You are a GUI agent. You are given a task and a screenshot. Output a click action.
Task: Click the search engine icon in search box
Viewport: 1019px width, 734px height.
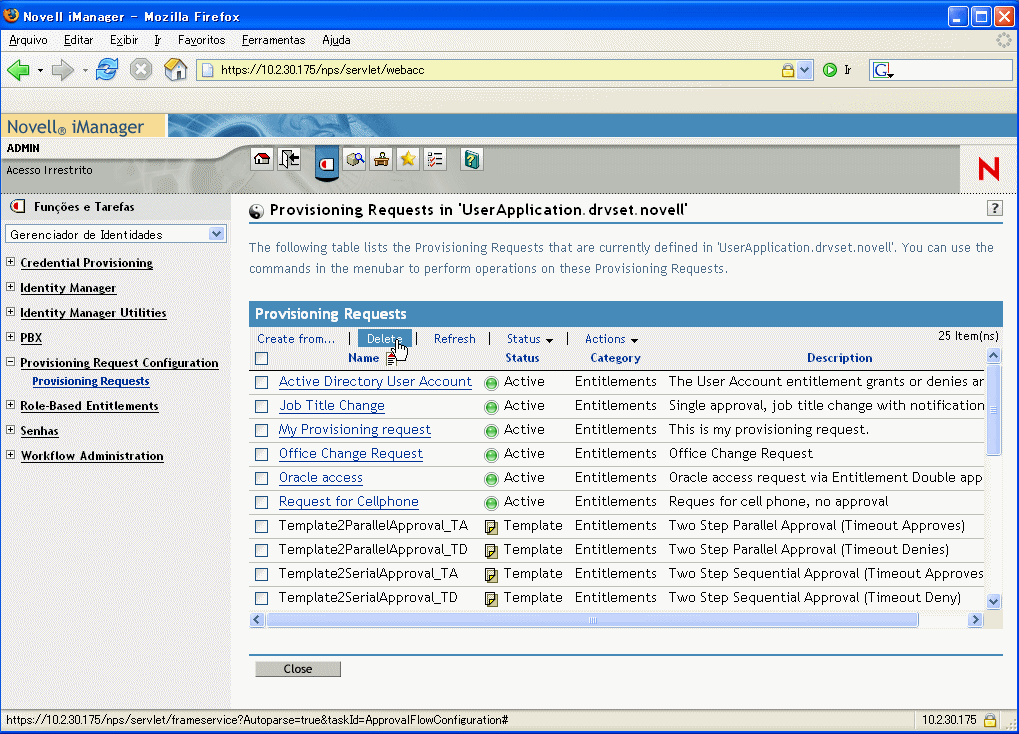(x=882, y=70)
